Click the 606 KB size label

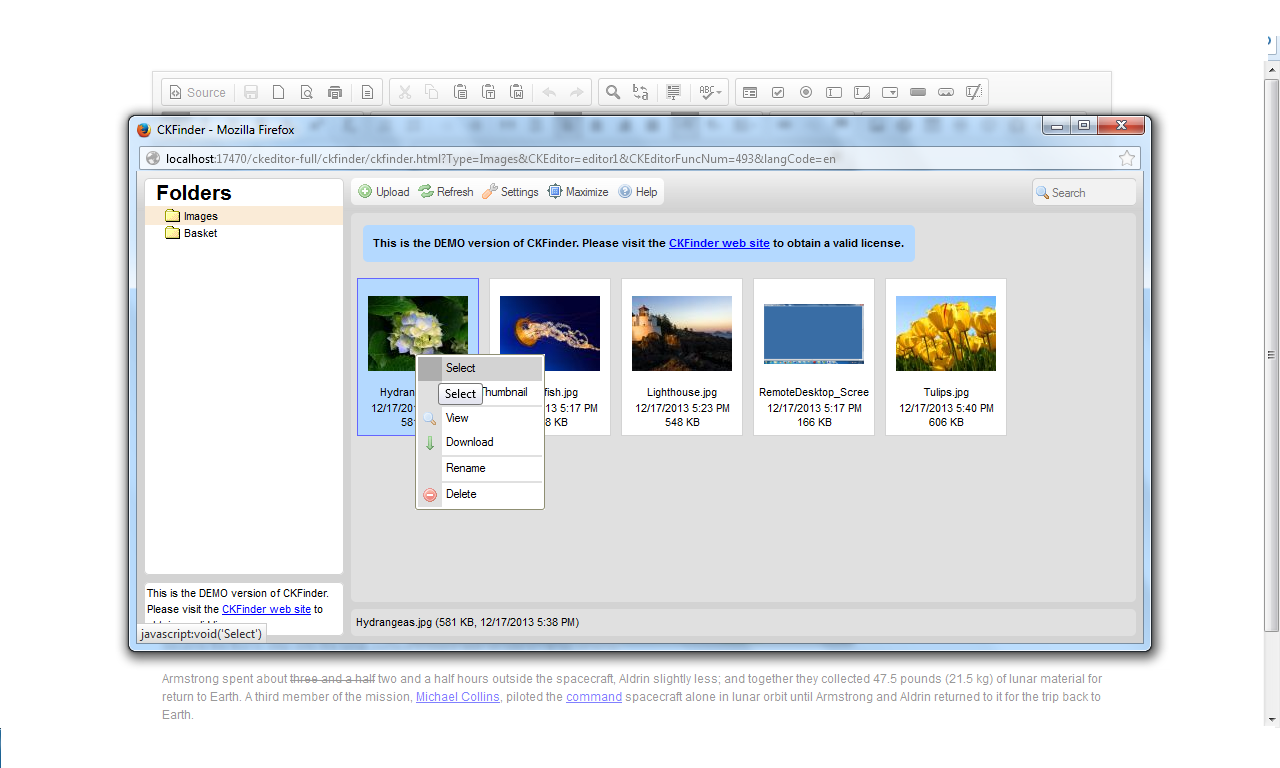pyautogui.click(x=946, y=423)
